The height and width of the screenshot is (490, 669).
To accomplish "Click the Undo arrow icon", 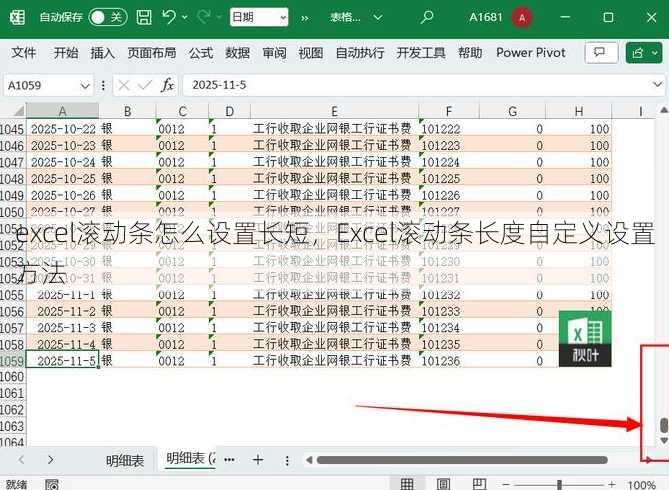I will [x=169, y=17].
